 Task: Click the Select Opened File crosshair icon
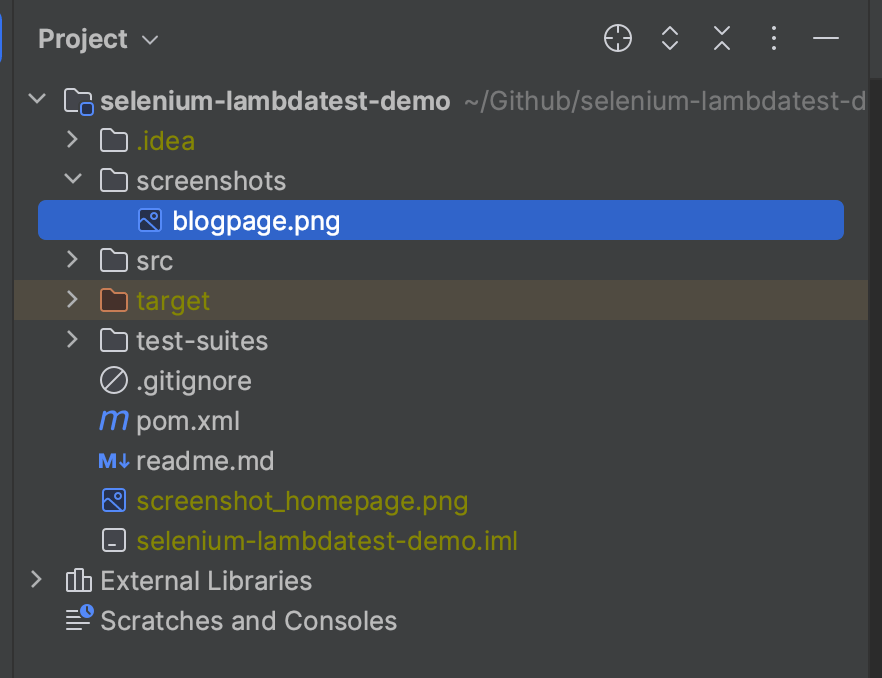point(617,38)
